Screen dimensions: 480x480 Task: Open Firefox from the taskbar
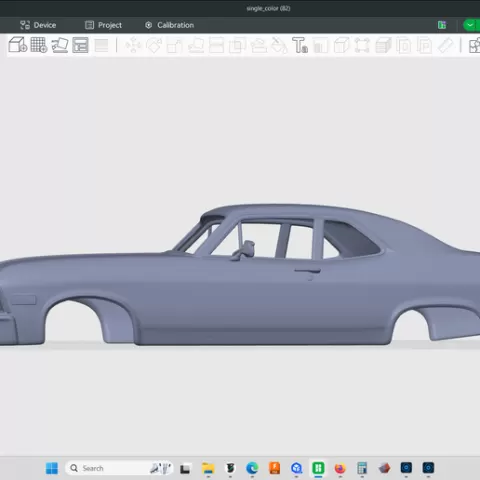click(x=340, y=468)
